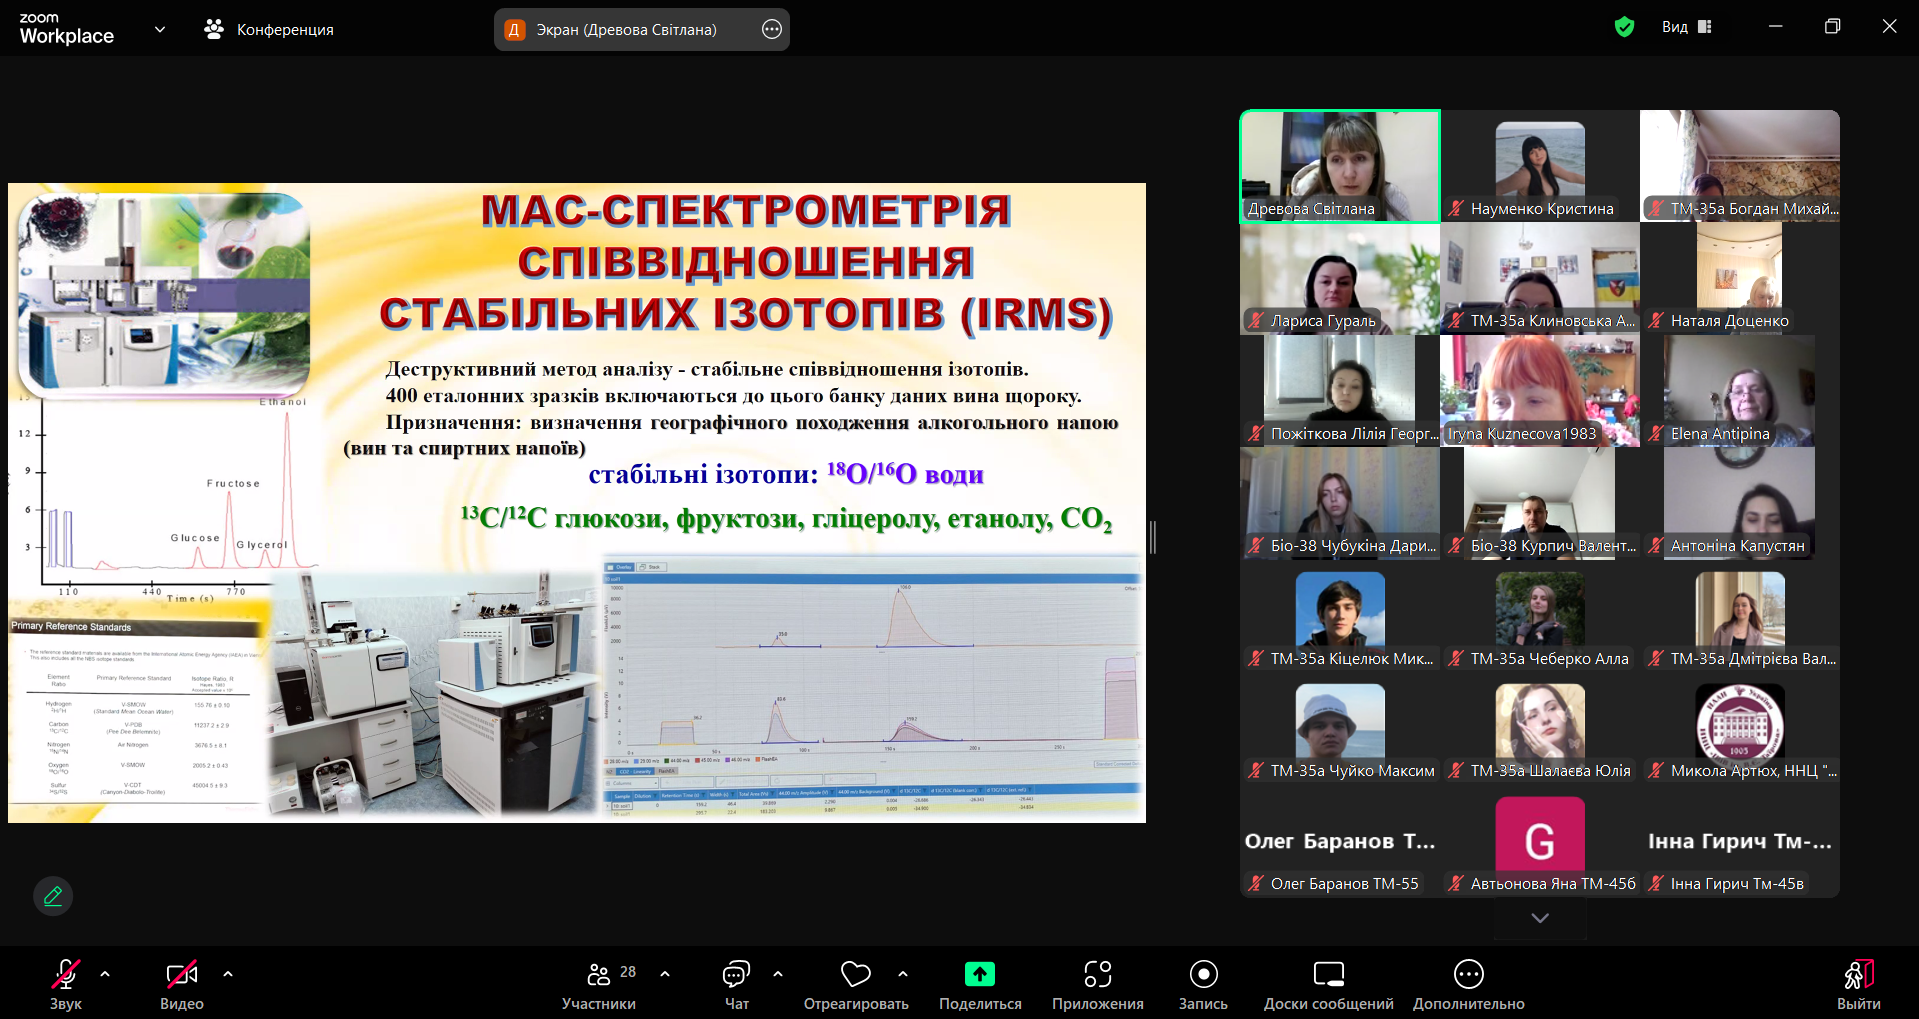
Task: Select Інна Гирич participant tile
Action: pos(1740,840)
